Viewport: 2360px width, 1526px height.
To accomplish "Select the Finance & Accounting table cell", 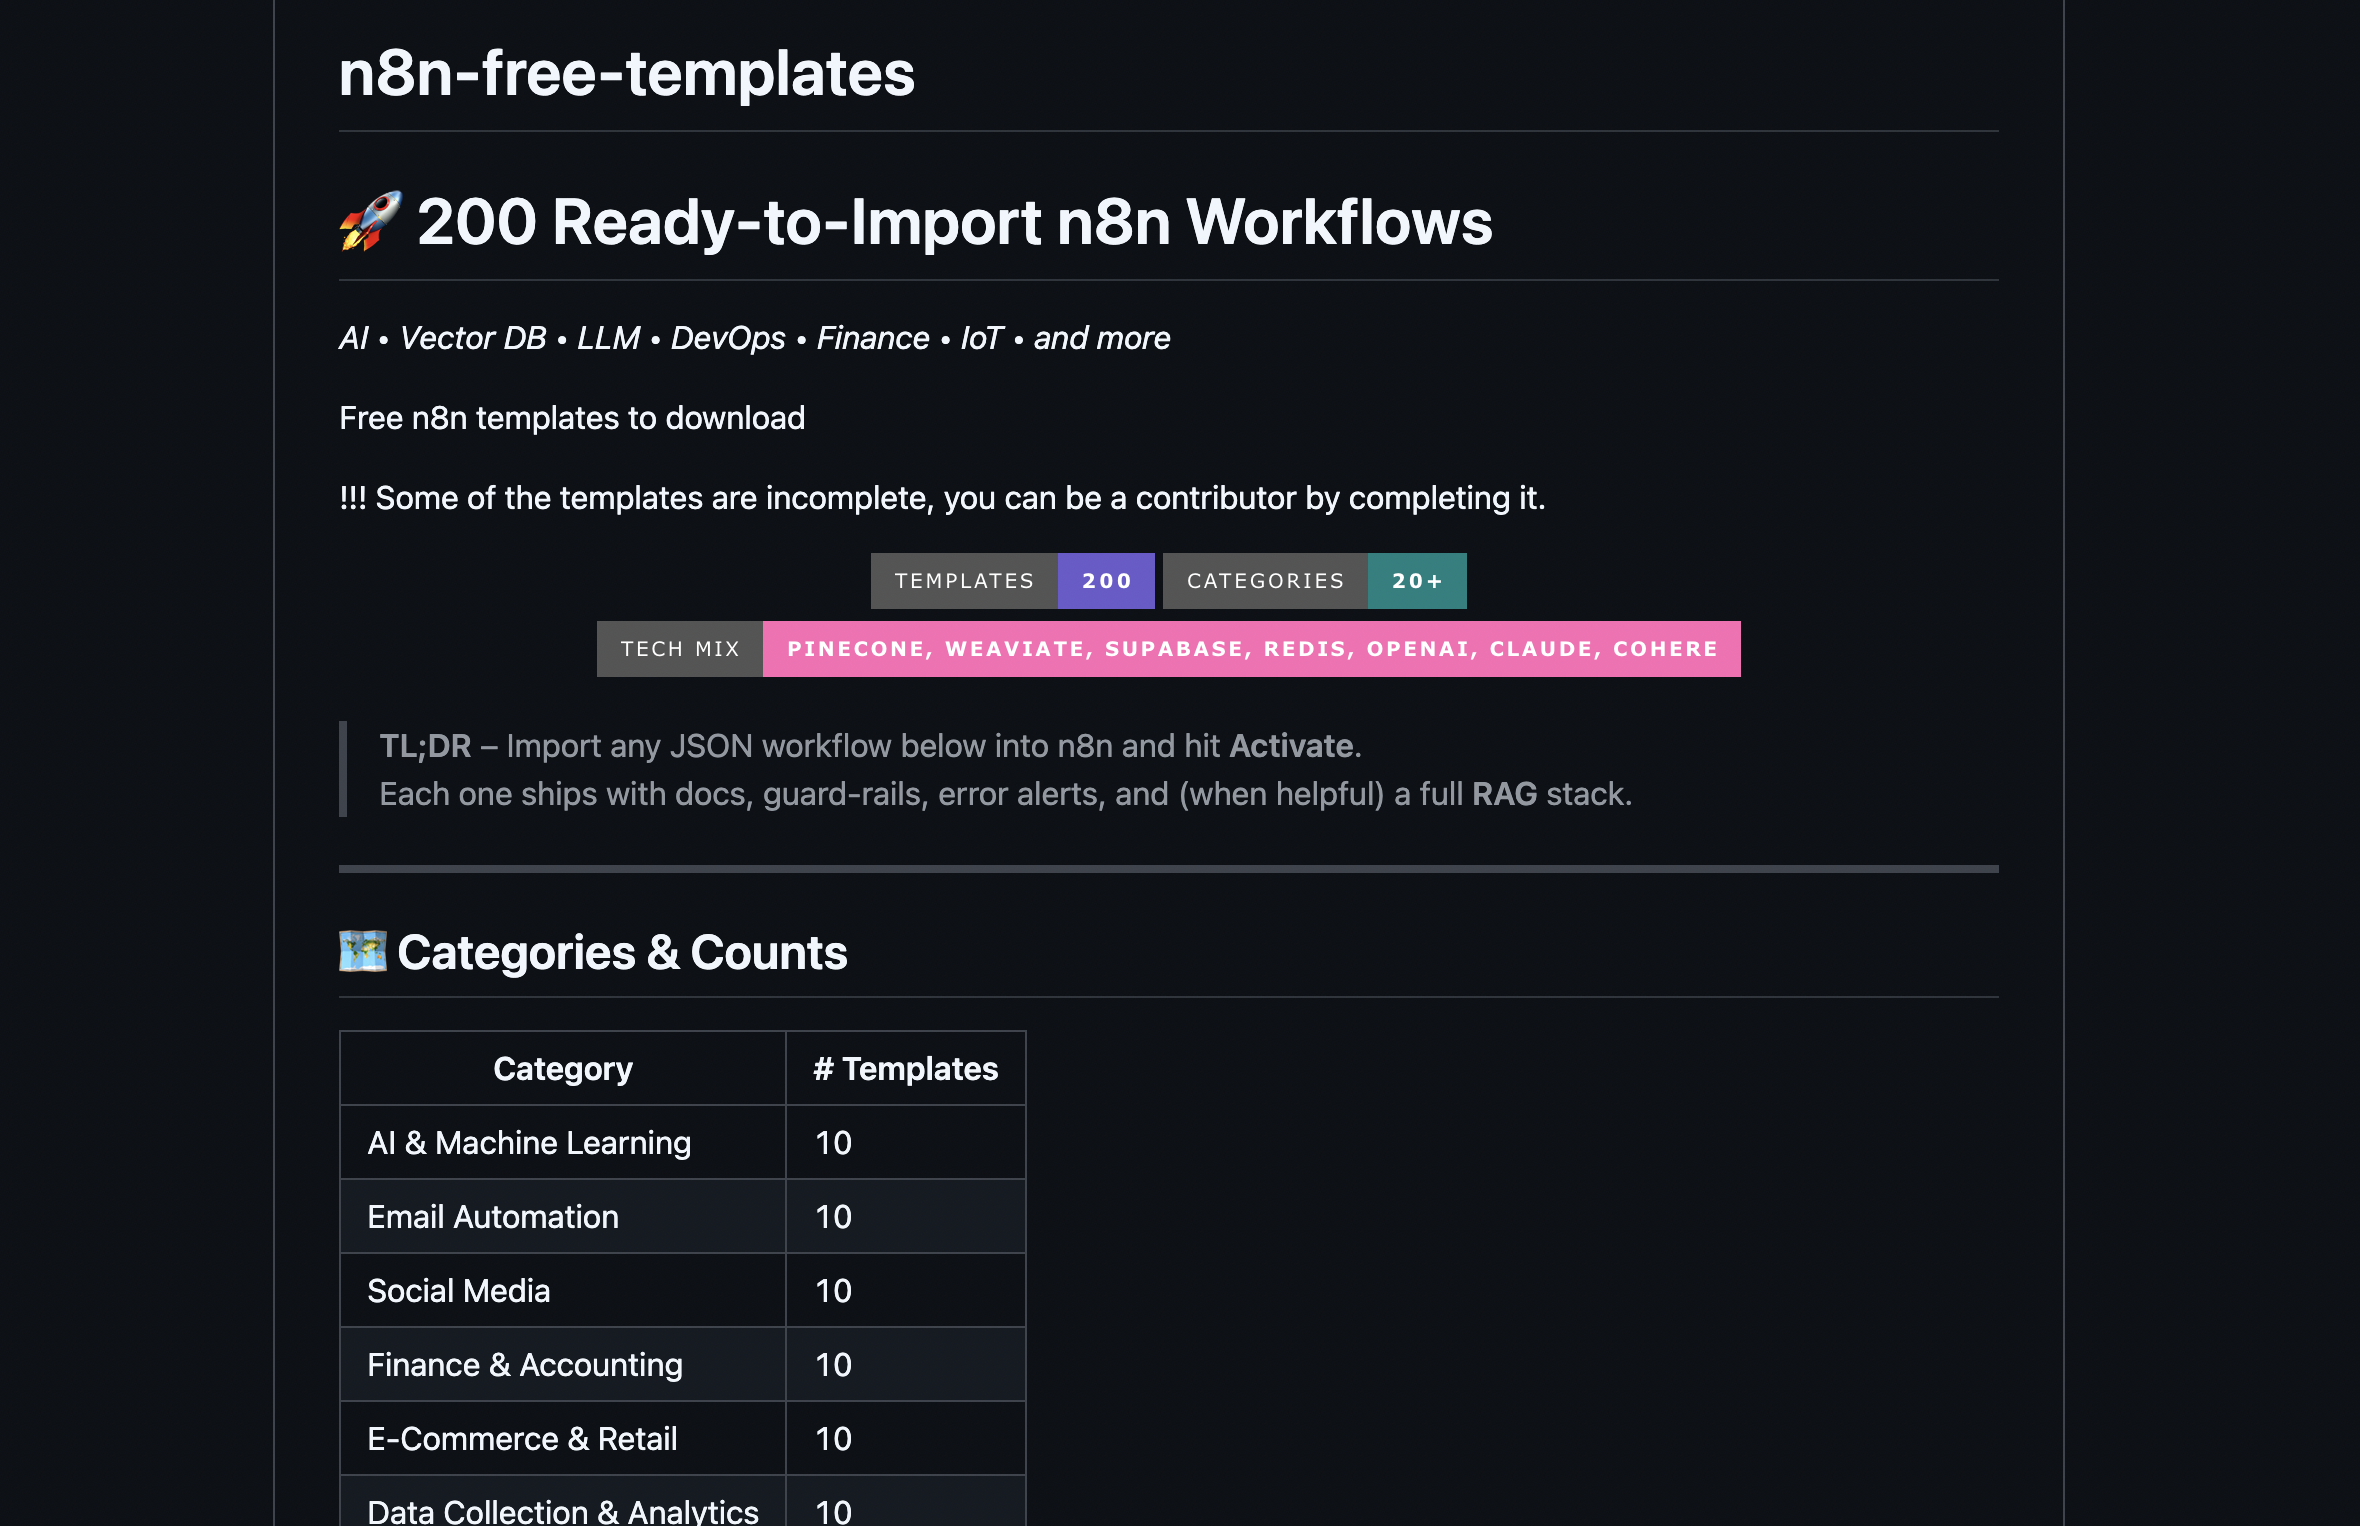I will pyautogui.click(x=525, y=1365).
